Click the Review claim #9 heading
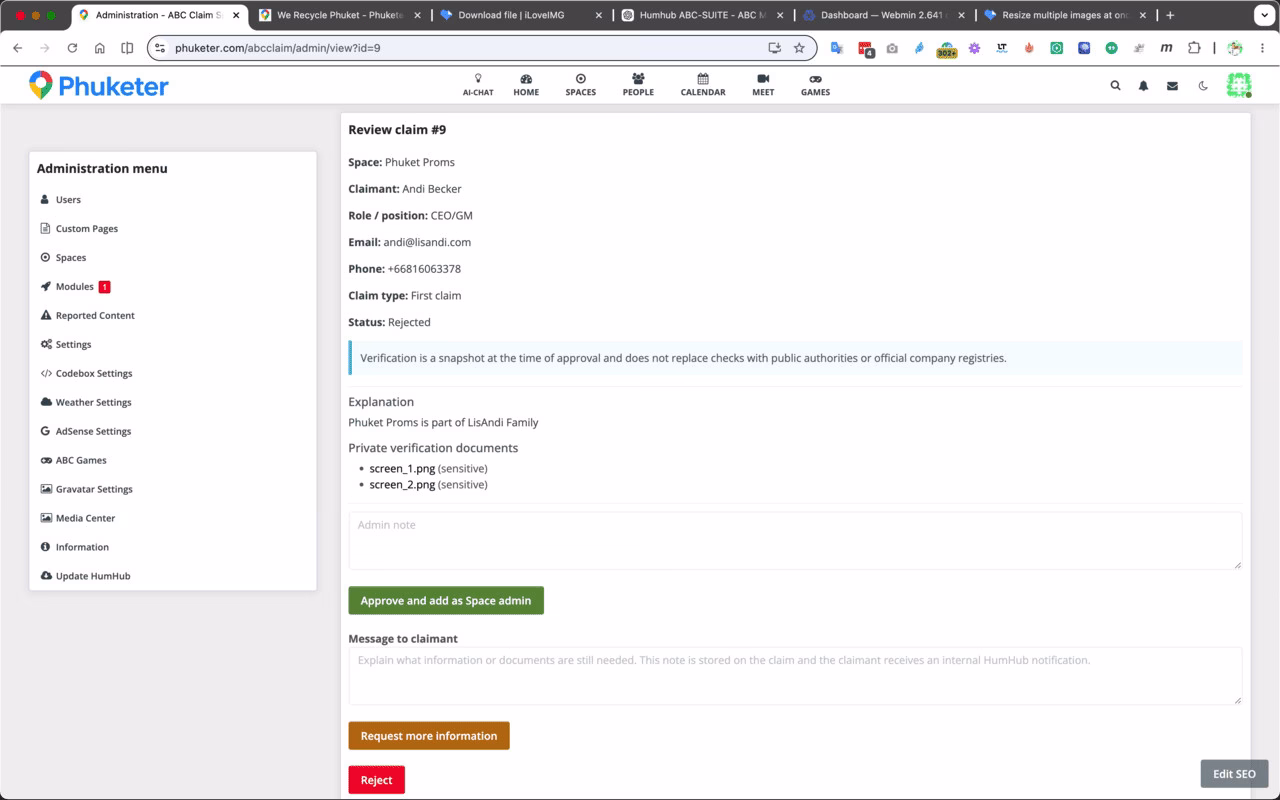This screenshot has height=800, width=1280. tap(397, 130)
